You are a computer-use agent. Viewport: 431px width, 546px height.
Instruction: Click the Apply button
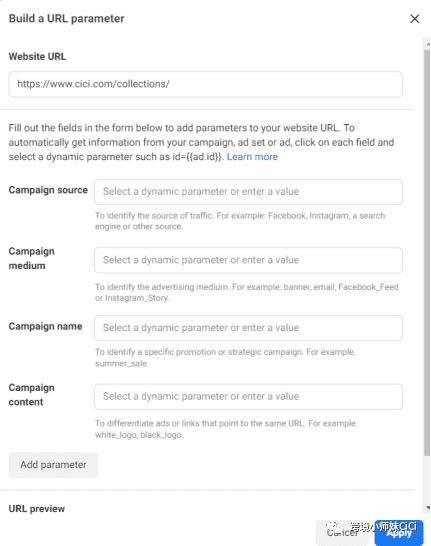(399, 533)
